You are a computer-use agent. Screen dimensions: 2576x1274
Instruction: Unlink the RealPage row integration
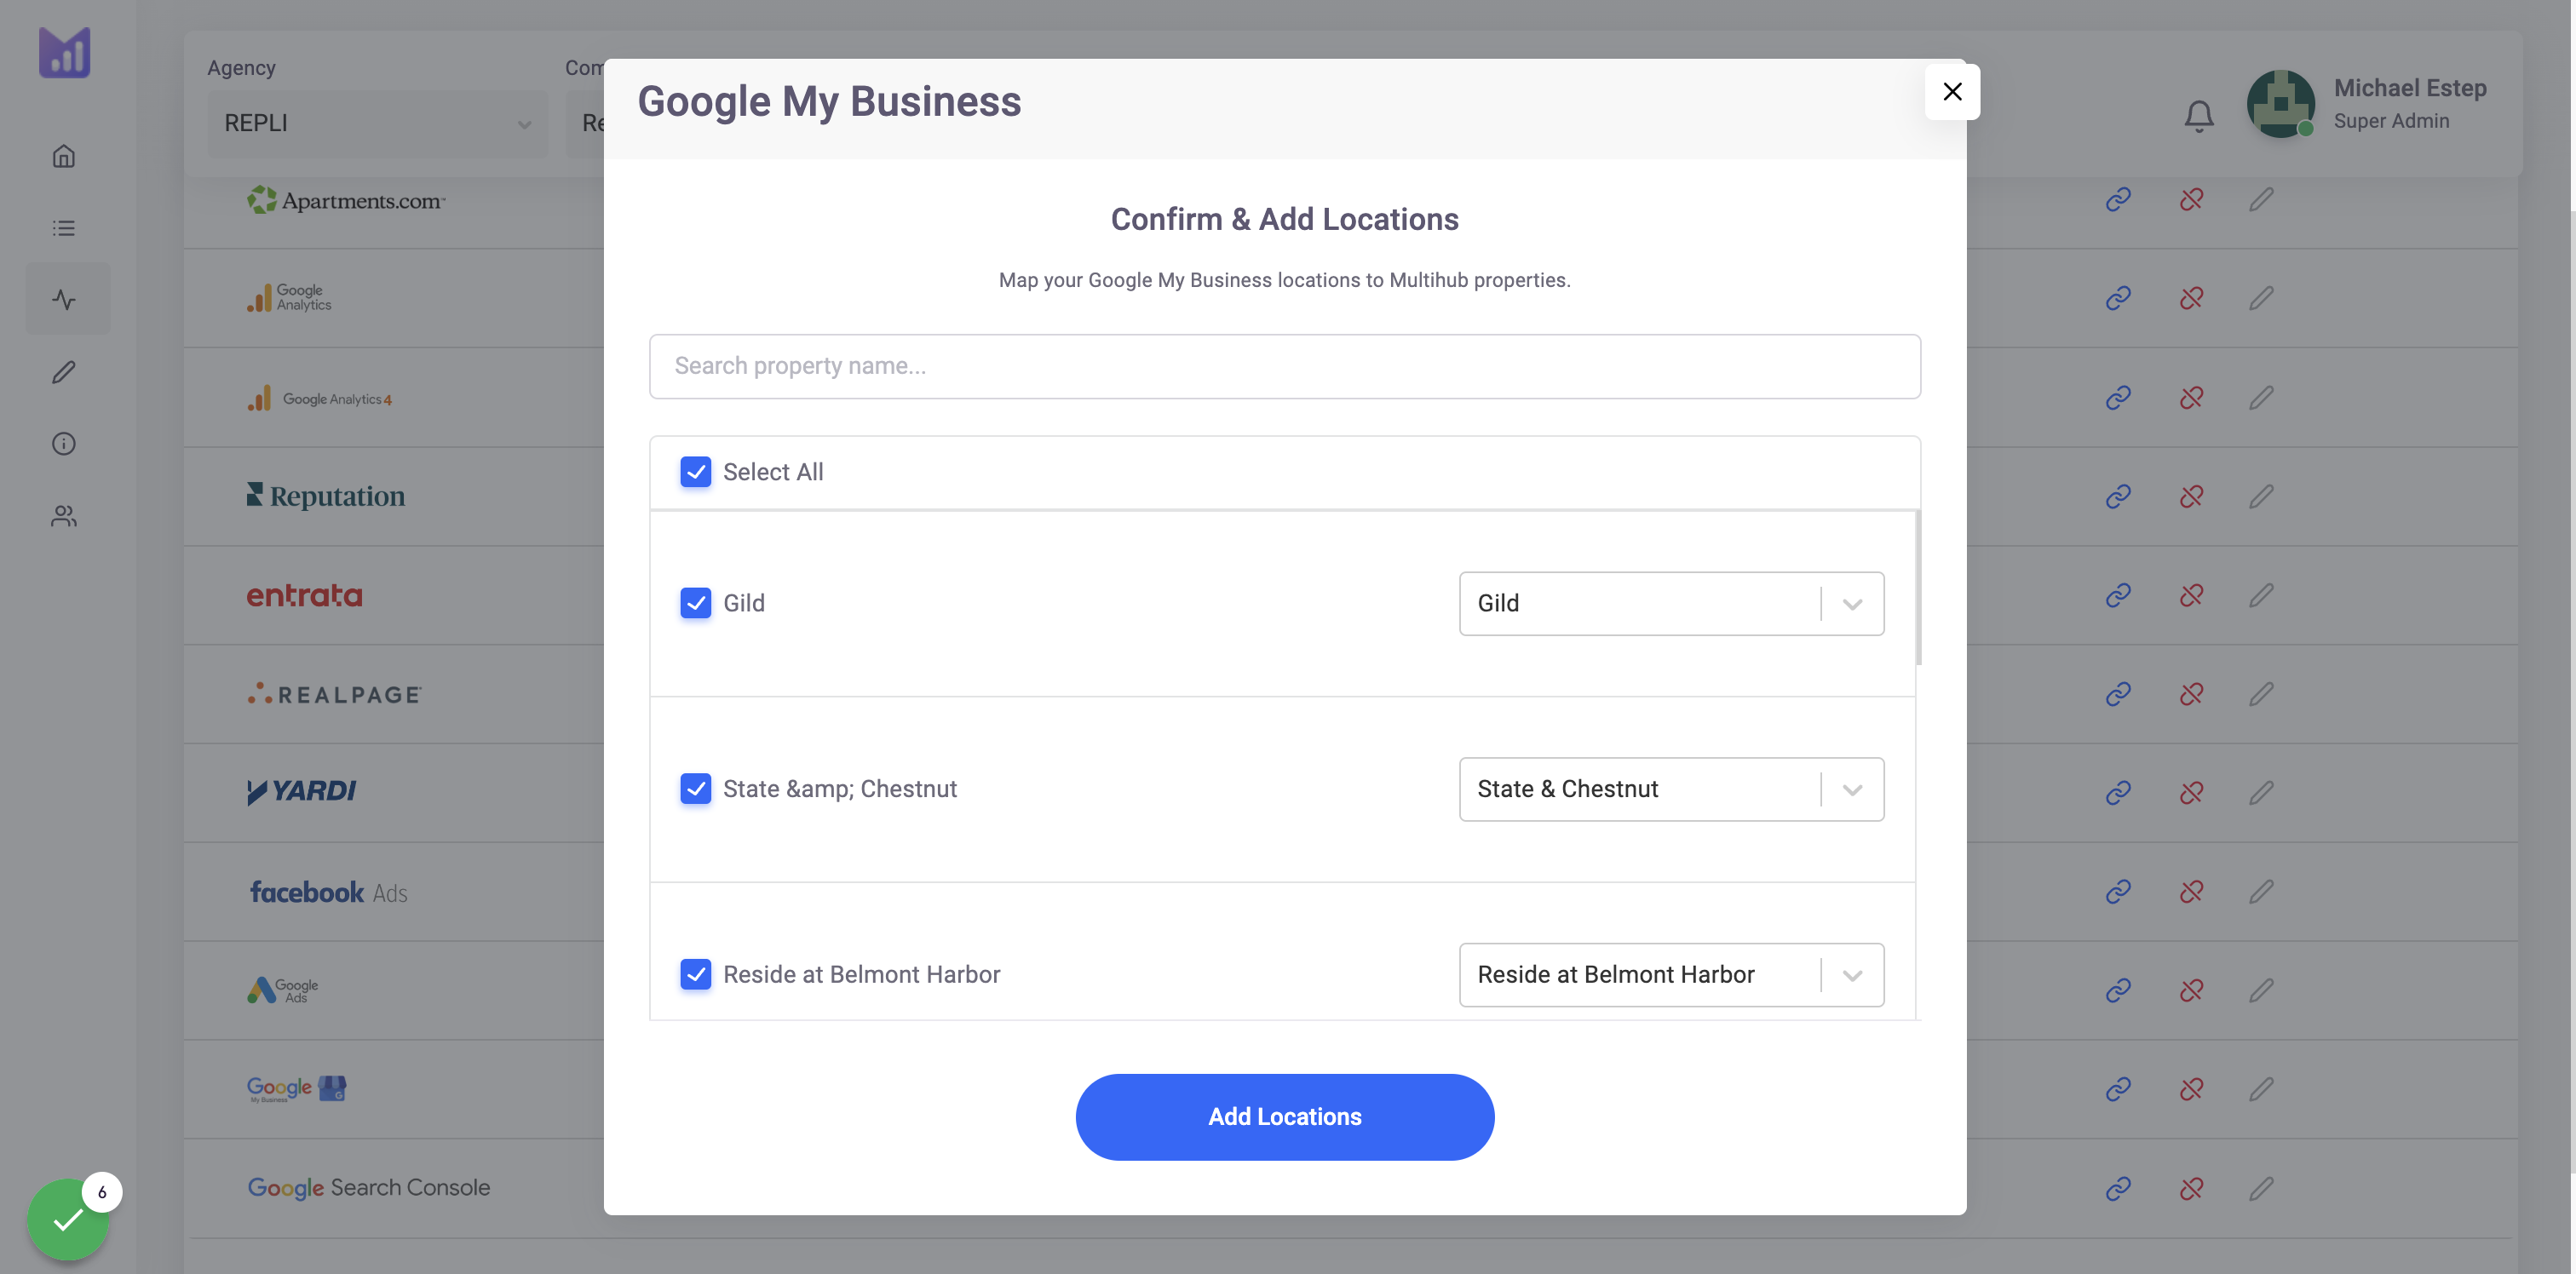2191,694
